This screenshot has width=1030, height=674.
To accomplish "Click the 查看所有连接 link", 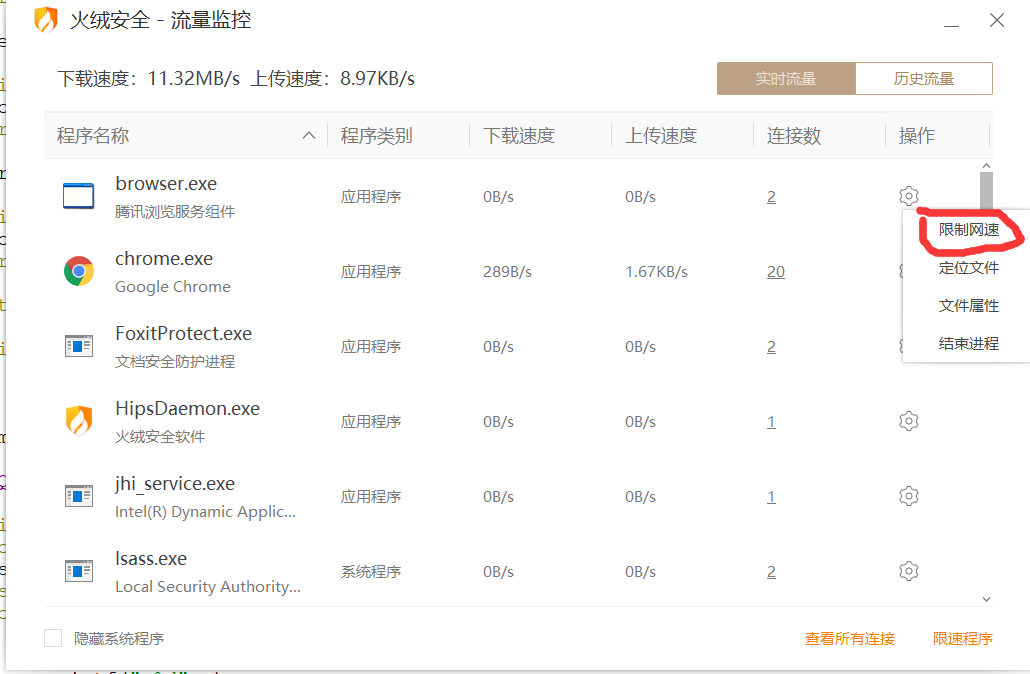I will [x=849, y=638].
